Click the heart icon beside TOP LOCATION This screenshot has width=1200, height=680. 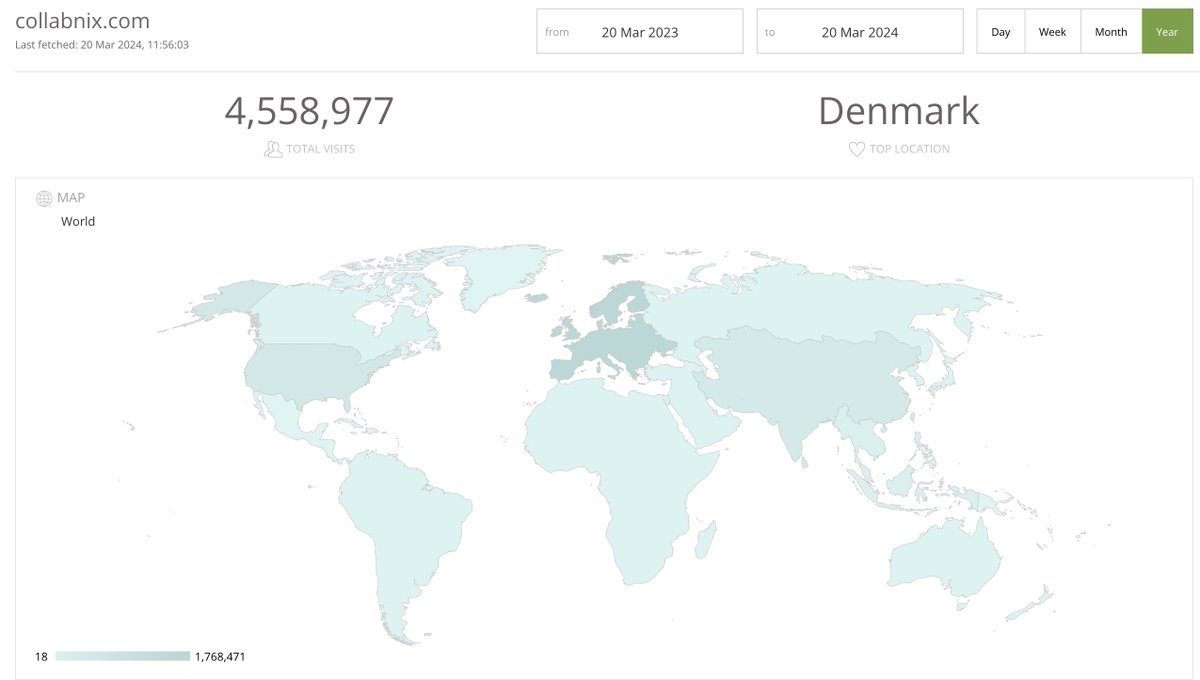tap(856, 149)
